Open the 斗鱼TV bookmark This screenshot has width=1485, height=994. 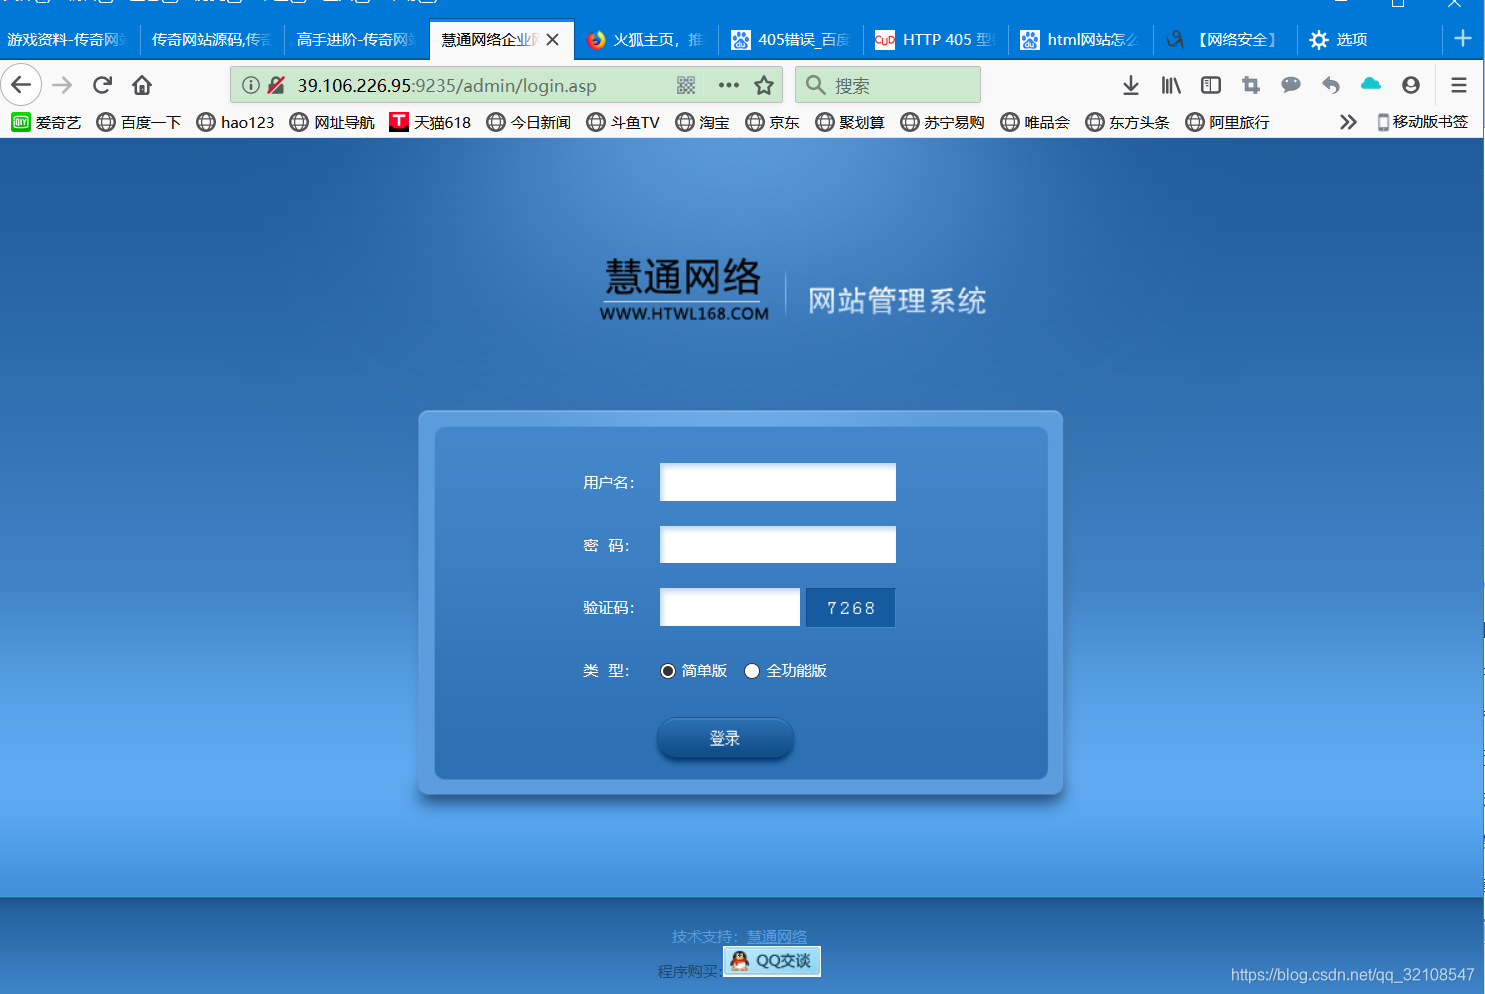click(x=623, y=122)
